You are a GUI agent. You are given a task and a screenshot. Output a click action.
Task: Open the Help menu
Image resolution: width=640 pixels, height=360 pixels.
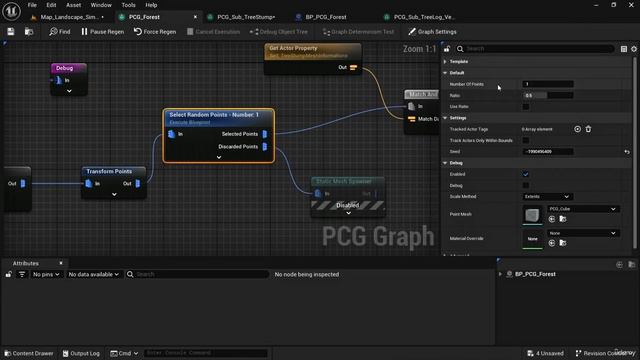point(151,5)
